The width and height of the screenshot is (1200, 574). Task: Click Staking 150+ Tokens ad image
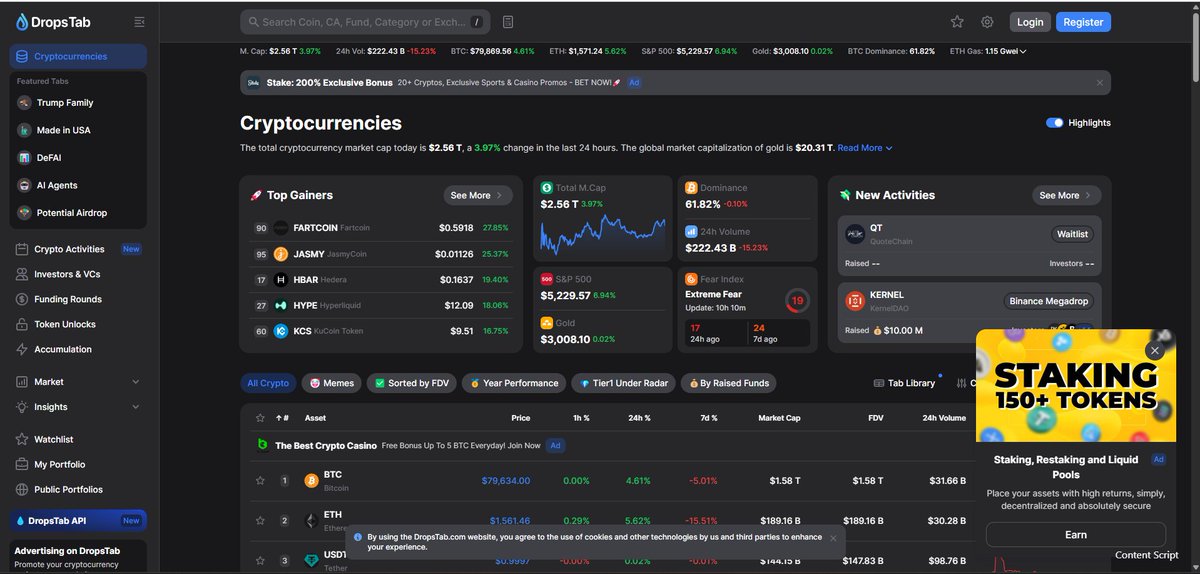[1076, 386]
